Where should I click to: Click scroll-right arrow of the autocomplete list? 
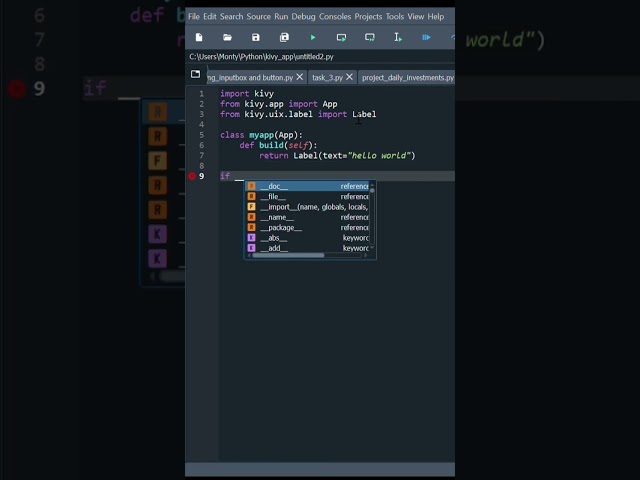click(365, 256)
